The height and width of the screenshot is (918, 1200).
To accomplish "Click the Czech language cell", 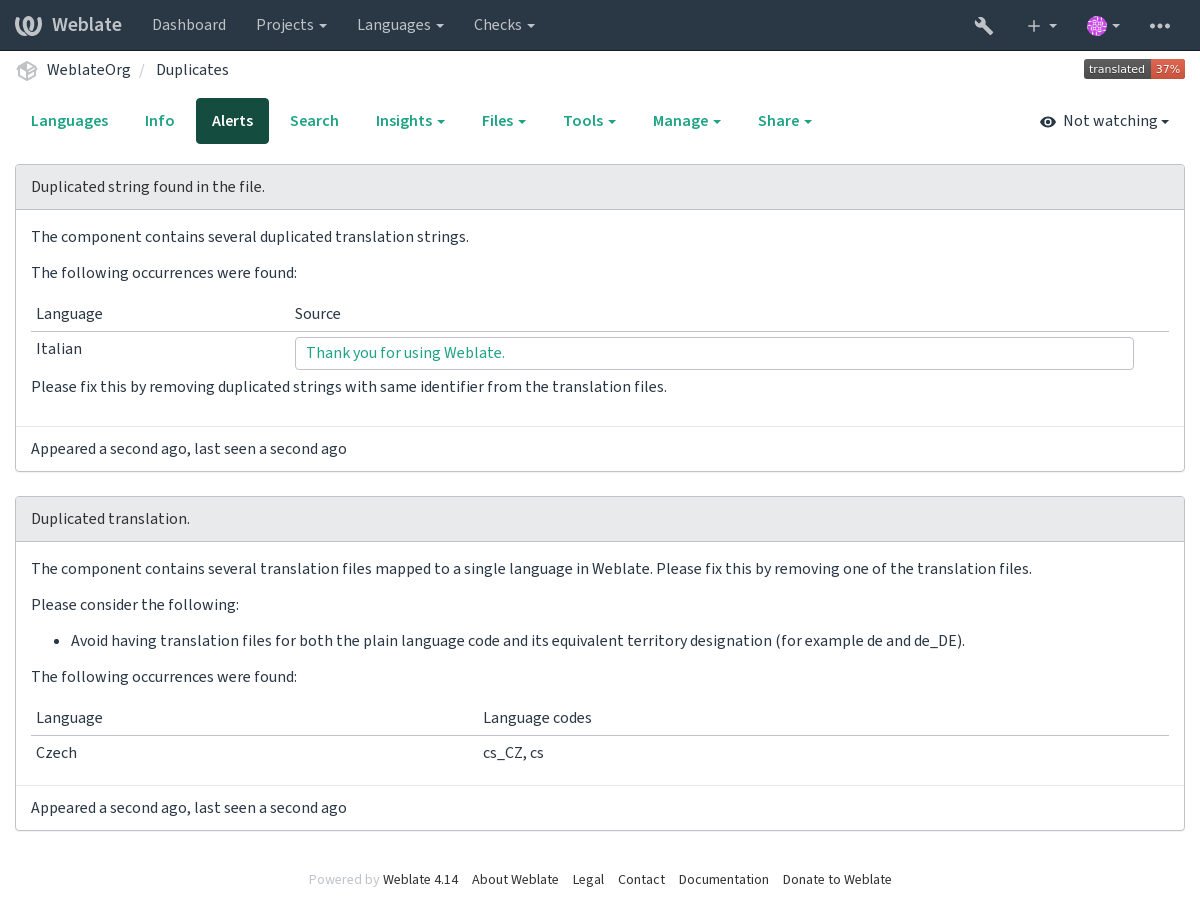I will 56,753.
